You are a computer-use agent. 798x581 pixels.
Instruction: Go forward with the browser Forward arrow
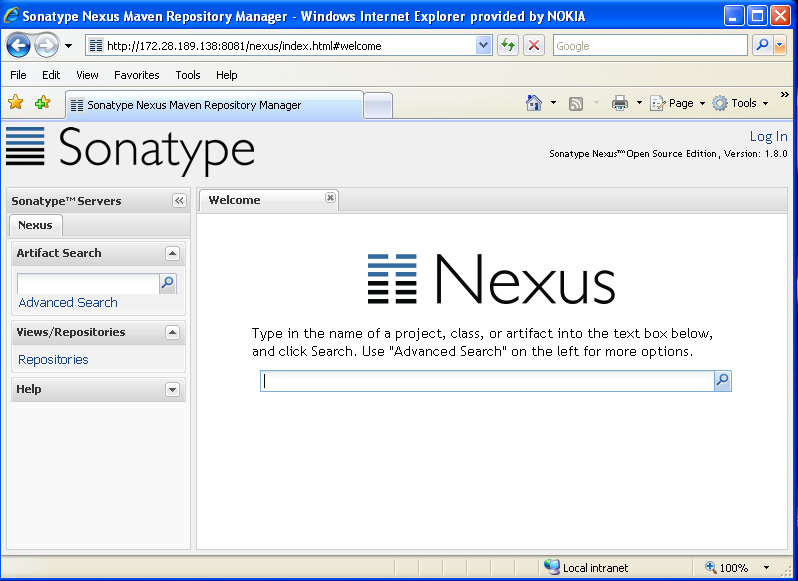point(47,46)
